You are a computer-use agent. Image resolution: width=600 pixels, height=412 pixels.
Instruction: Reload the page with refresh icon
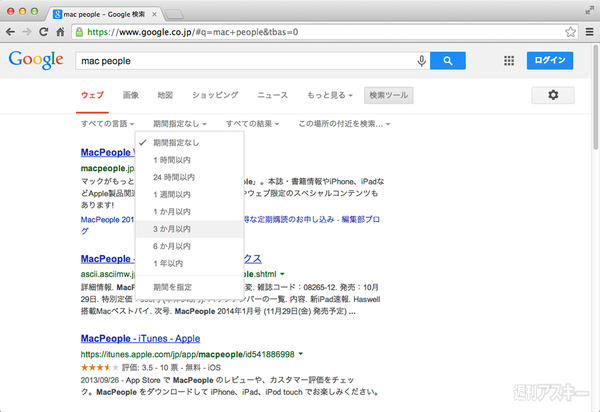coord(44,32)
